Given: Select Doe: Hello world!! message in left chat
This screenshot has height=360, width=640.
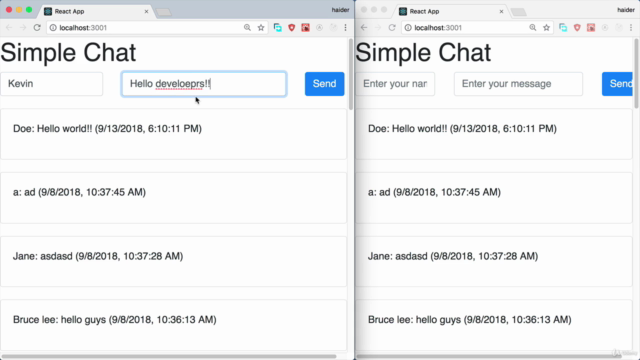Looking at the screenshot, I should (173, 134).
